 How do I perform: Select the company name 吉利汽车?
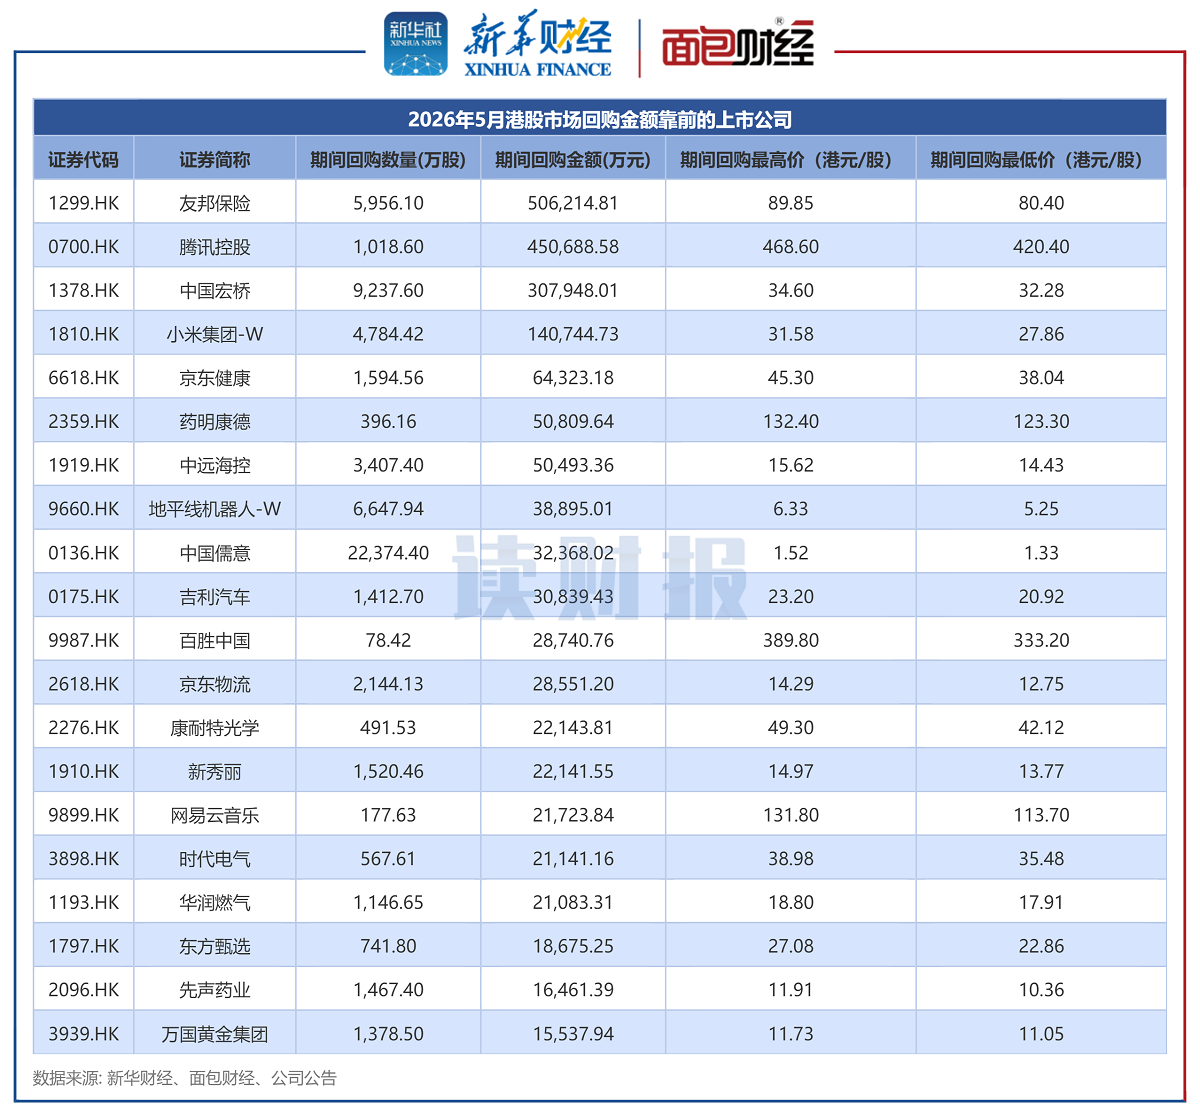tap(215, 597)
